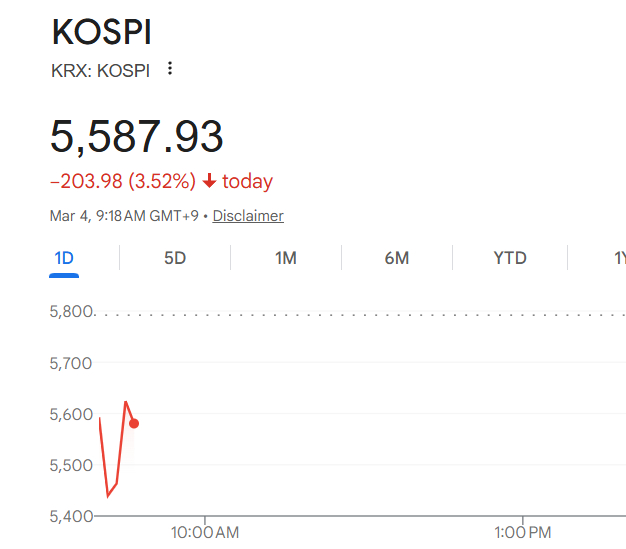
Task: Click the red down arrow icon
Action: (x=209, y=181)
